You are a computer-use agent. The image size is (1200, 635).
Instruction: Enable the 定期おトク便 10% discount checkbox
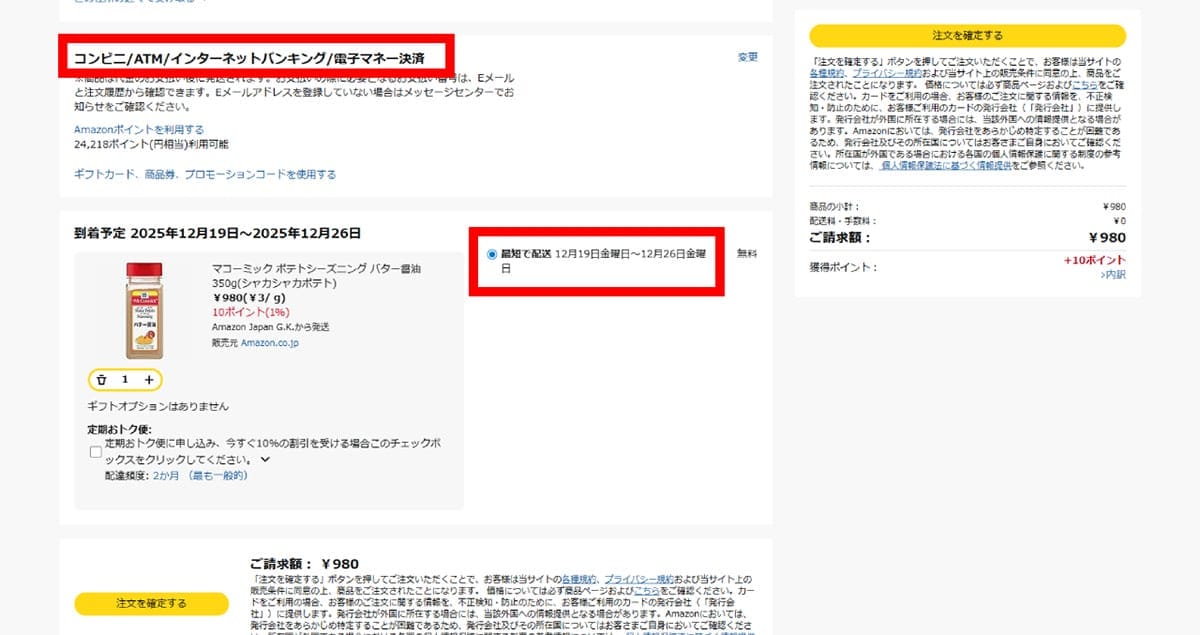tap(95, 452)
